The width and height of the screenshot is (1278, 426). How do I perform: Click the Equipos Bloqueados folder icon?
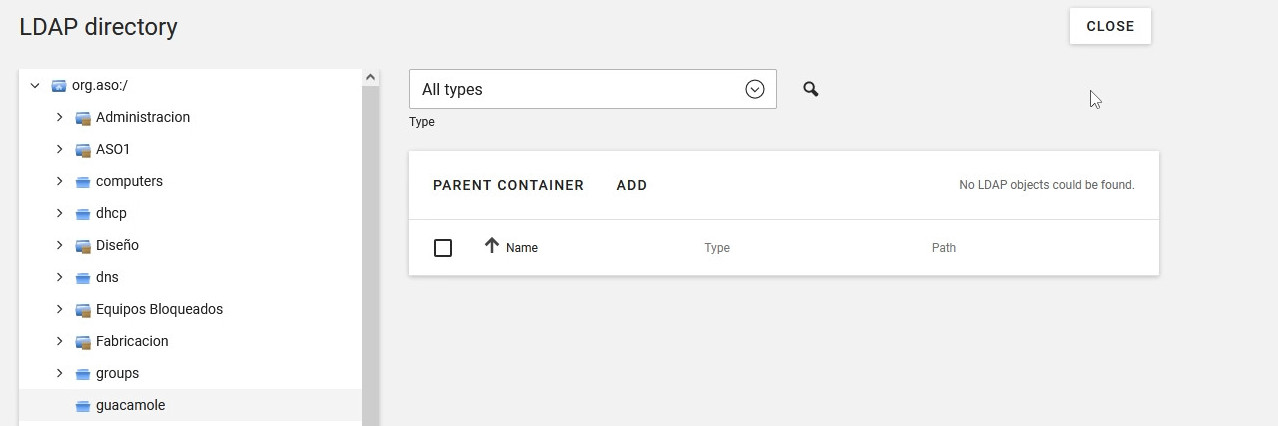83,310
